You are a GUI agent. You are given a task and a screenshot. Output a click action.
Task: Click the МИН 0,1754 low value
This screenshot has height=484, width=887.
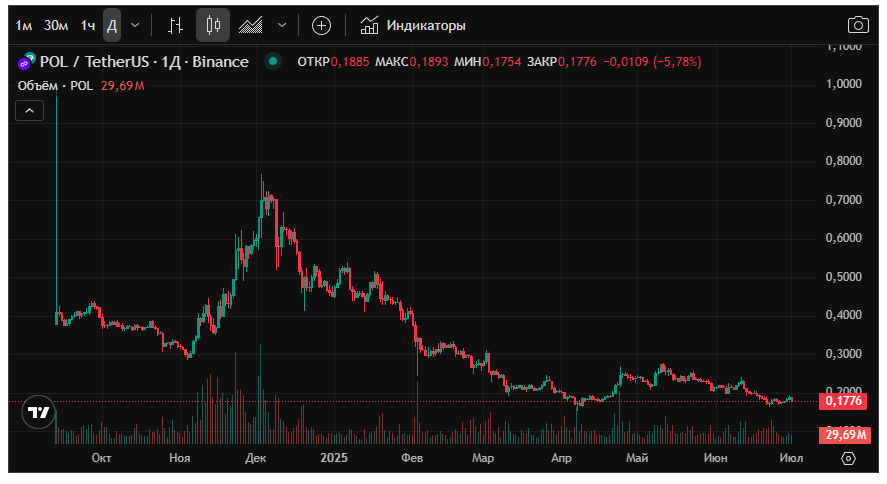488,62
